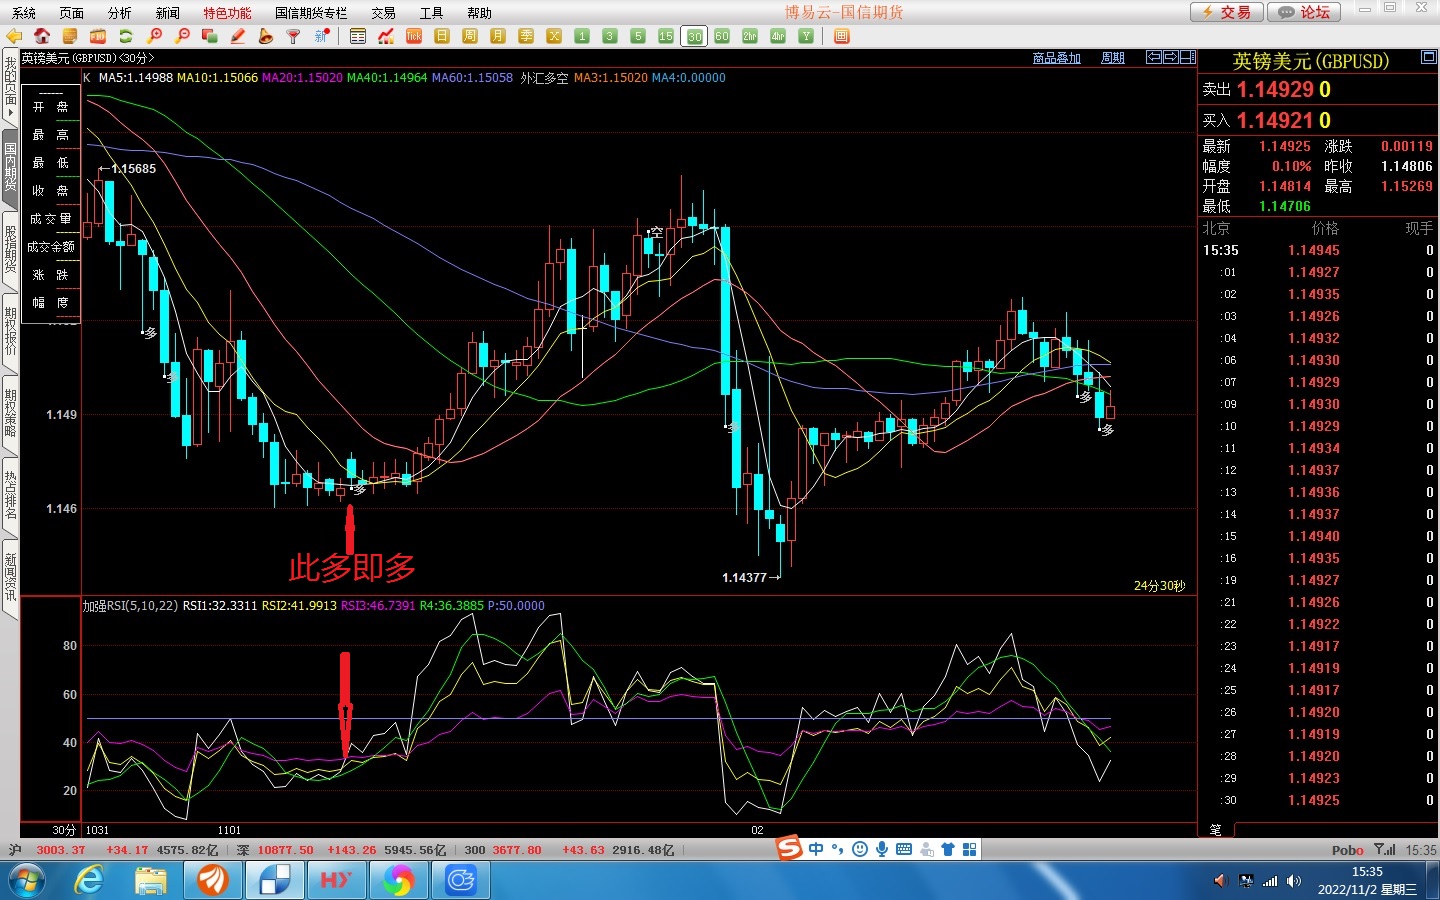1440x900 pixels.
Task: Click the 英镑美元 (GBPUSD) chart title dropdown
Action: pyautogui.click(x=88, y=58)
